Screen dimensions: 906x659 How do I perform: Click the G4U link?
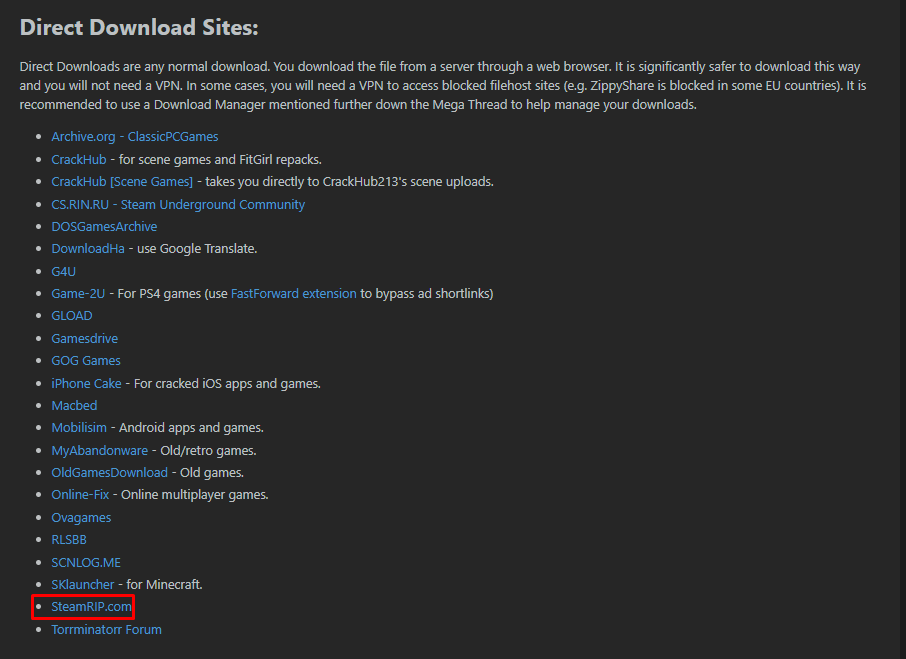pos(63,271)
